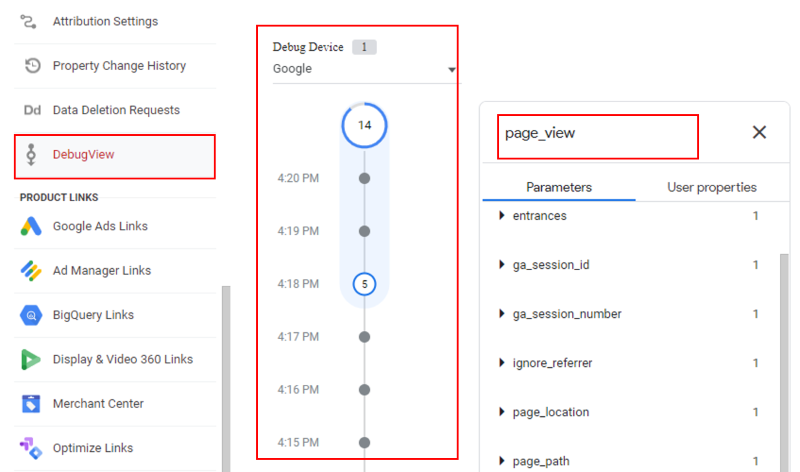800x472 pixels.
Task: Expand the ga_session_id parameter
Action: [x=502, y=265]
